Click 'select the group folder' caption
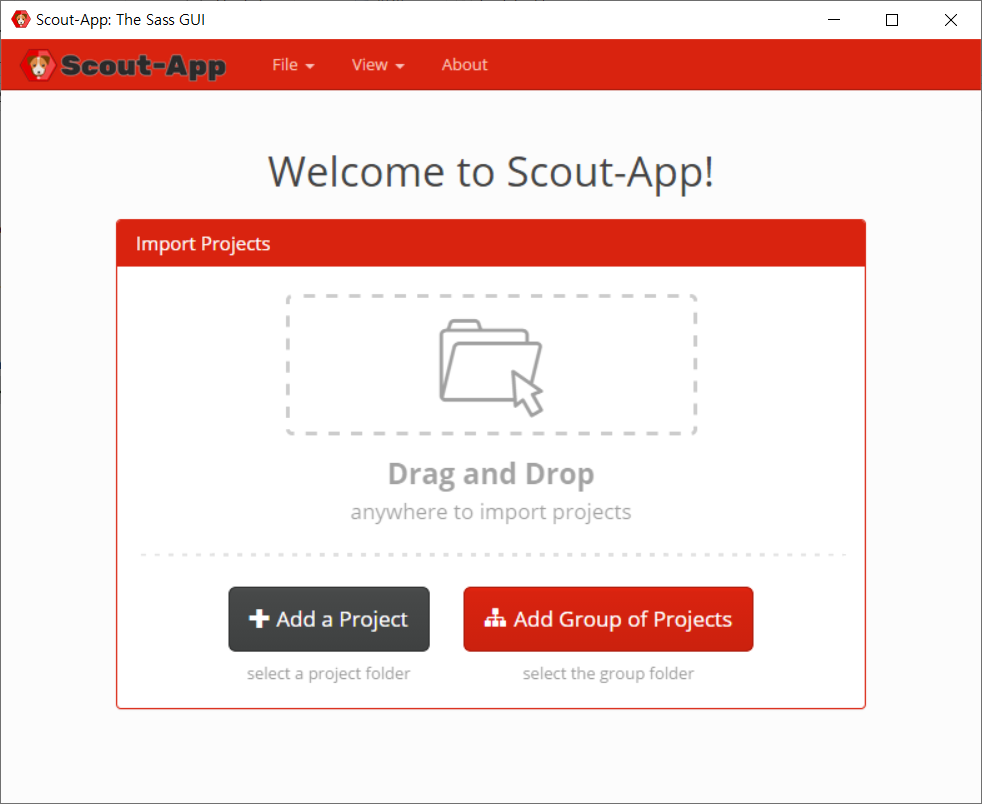Viewport: 982px width, 804px height. (608, 674)
